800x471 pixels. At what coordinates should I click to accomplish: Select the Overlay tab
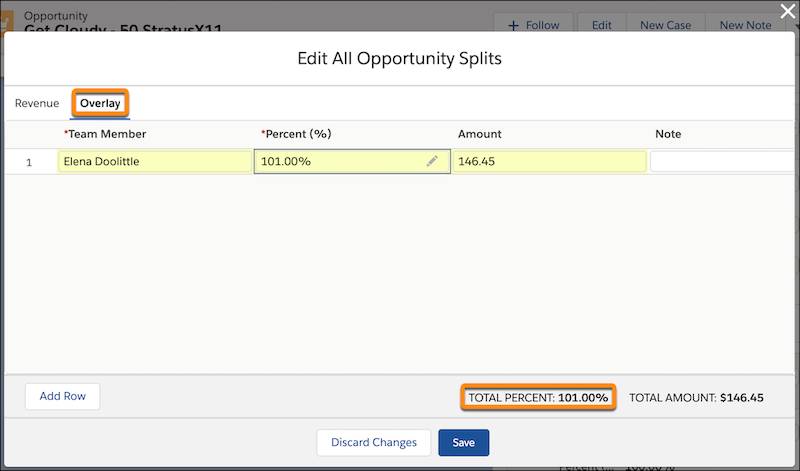[100, 103]
